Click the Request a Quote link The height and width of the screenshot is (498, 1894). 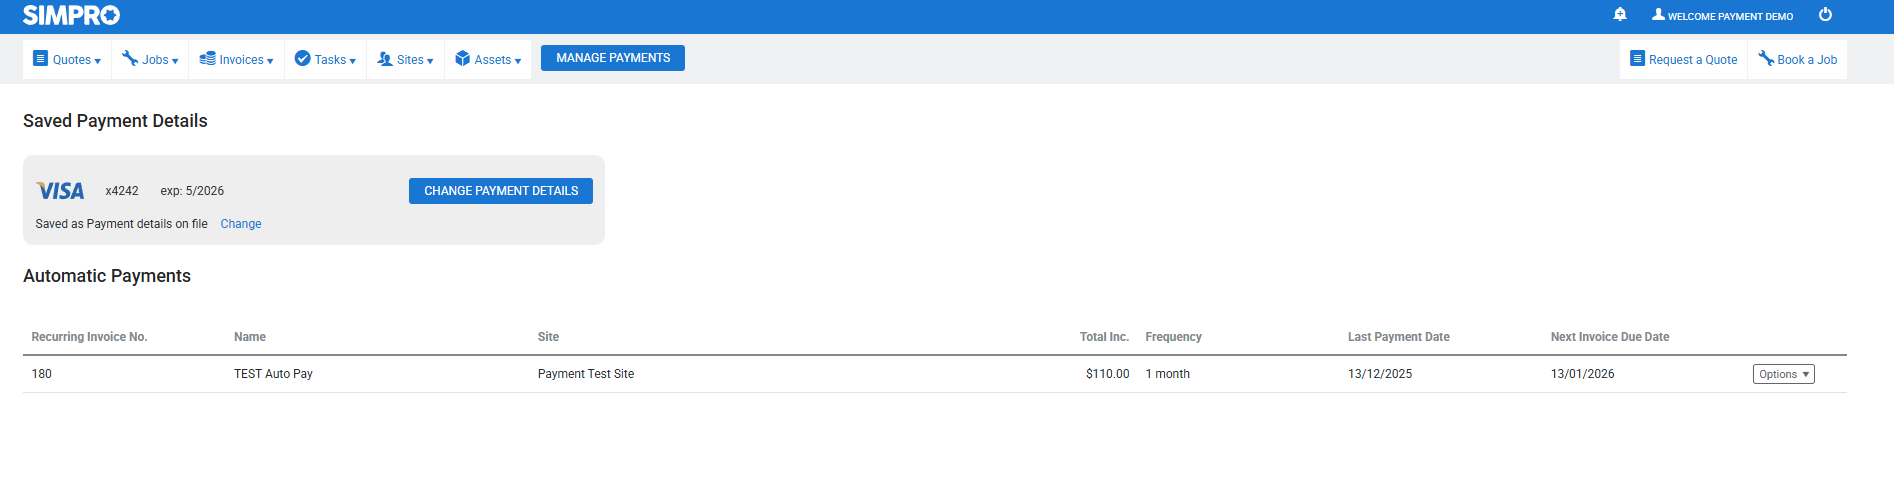(1692, 60)
